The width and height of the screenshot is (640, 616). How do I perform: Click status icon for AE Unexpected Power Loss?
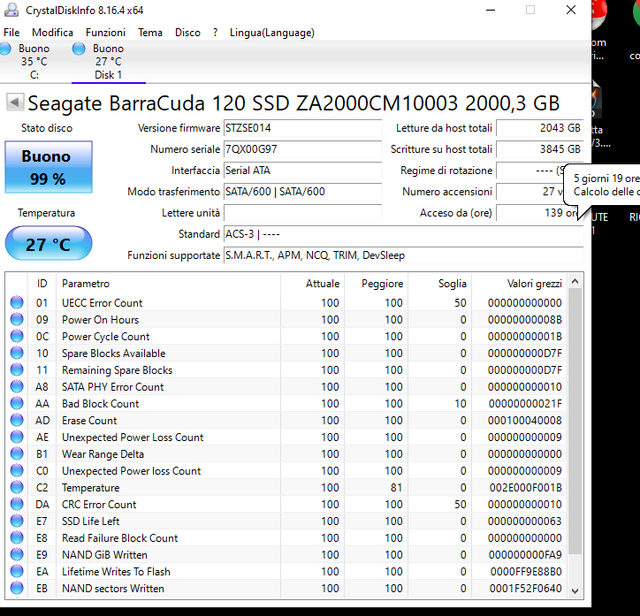17,437
